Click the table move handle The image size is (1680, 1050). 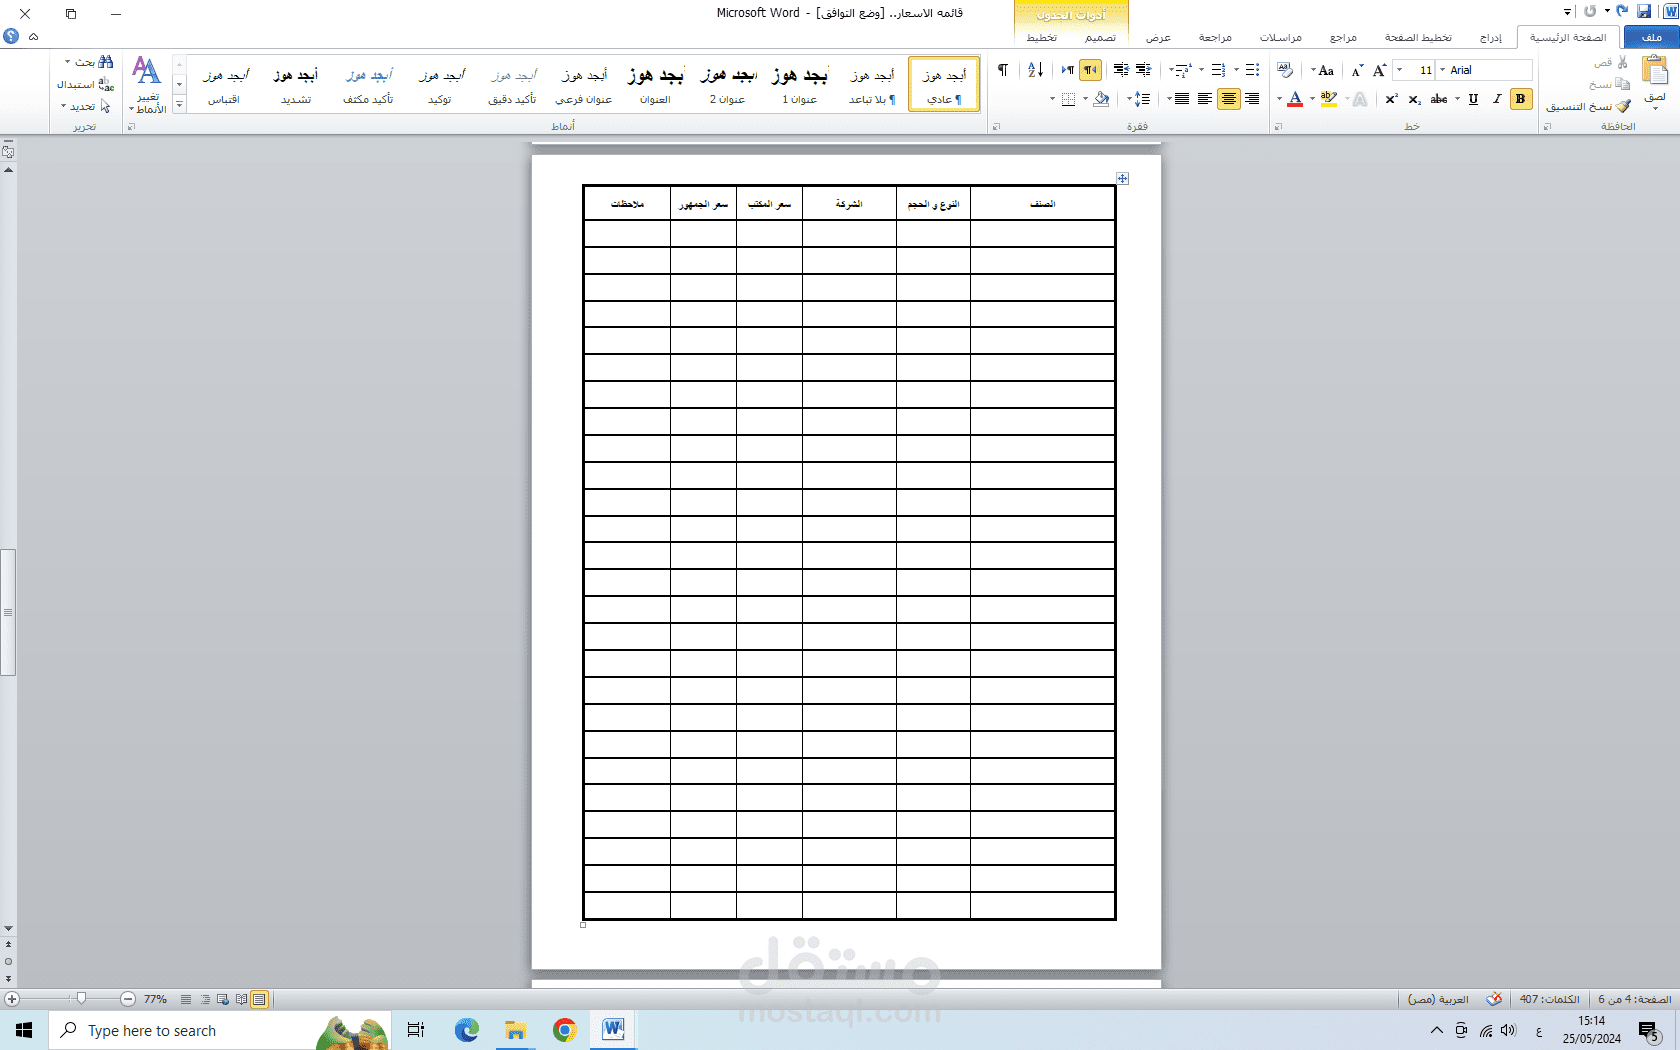pos(1122,178)
